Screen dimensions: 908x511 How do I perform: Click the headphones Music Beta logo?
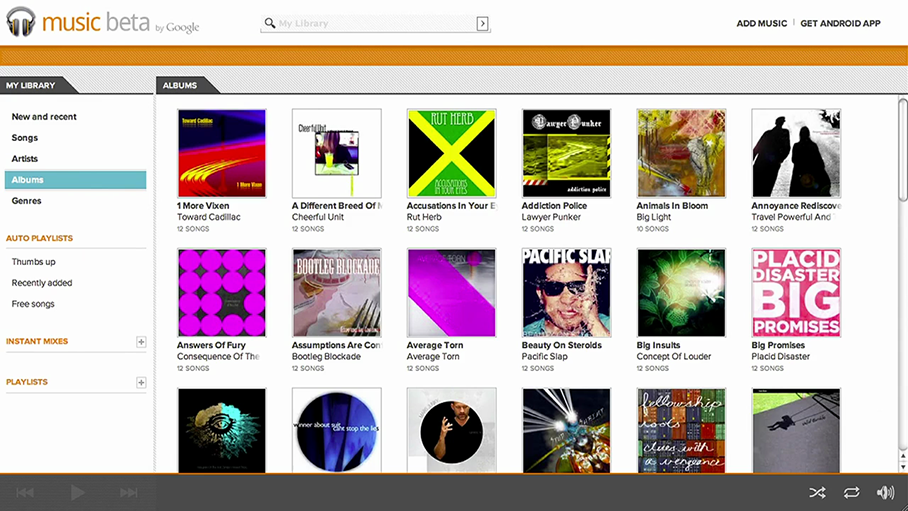pyautogui.click(x=21, y=22)
